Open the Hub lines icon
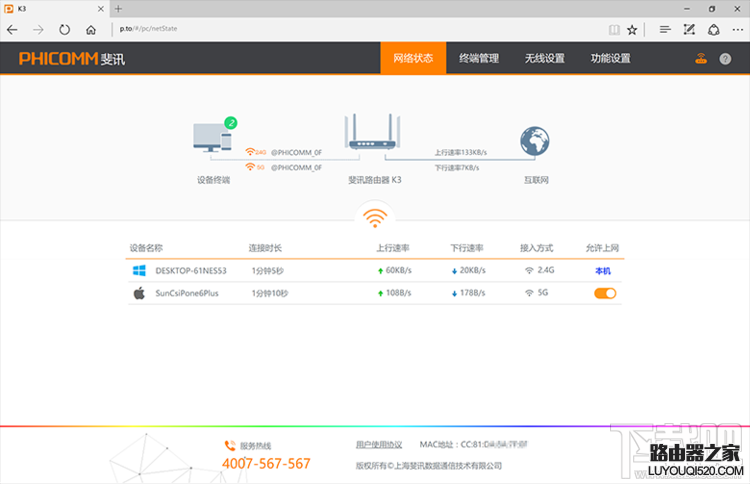Screen dimensions: 750x484 click(x=665, y=30)
